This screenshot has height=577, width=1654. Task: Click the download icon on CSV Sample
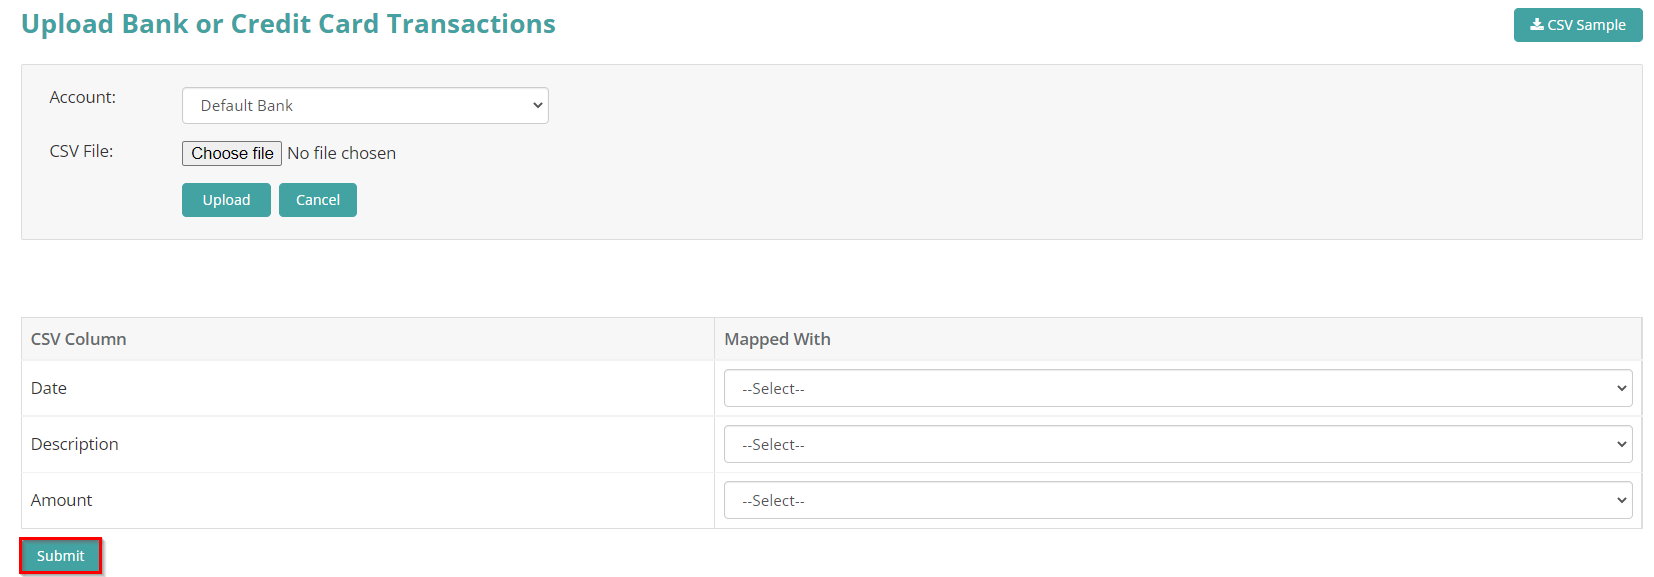(x=1536, y=24)
